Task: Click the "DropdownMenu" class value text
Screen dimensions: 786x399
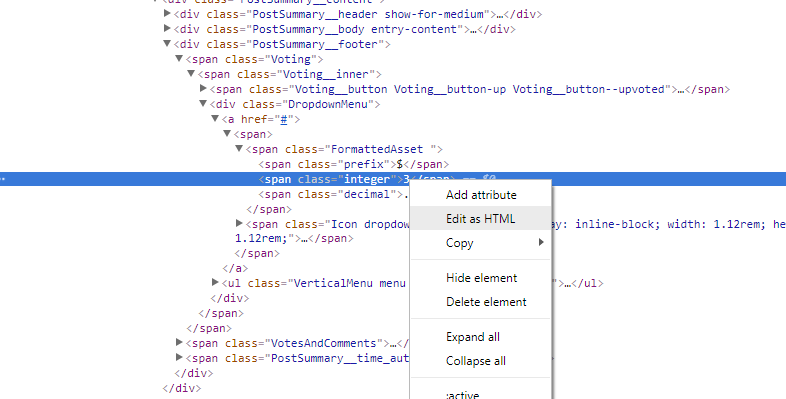Action: pyautogui.click(x=328, y=104)
